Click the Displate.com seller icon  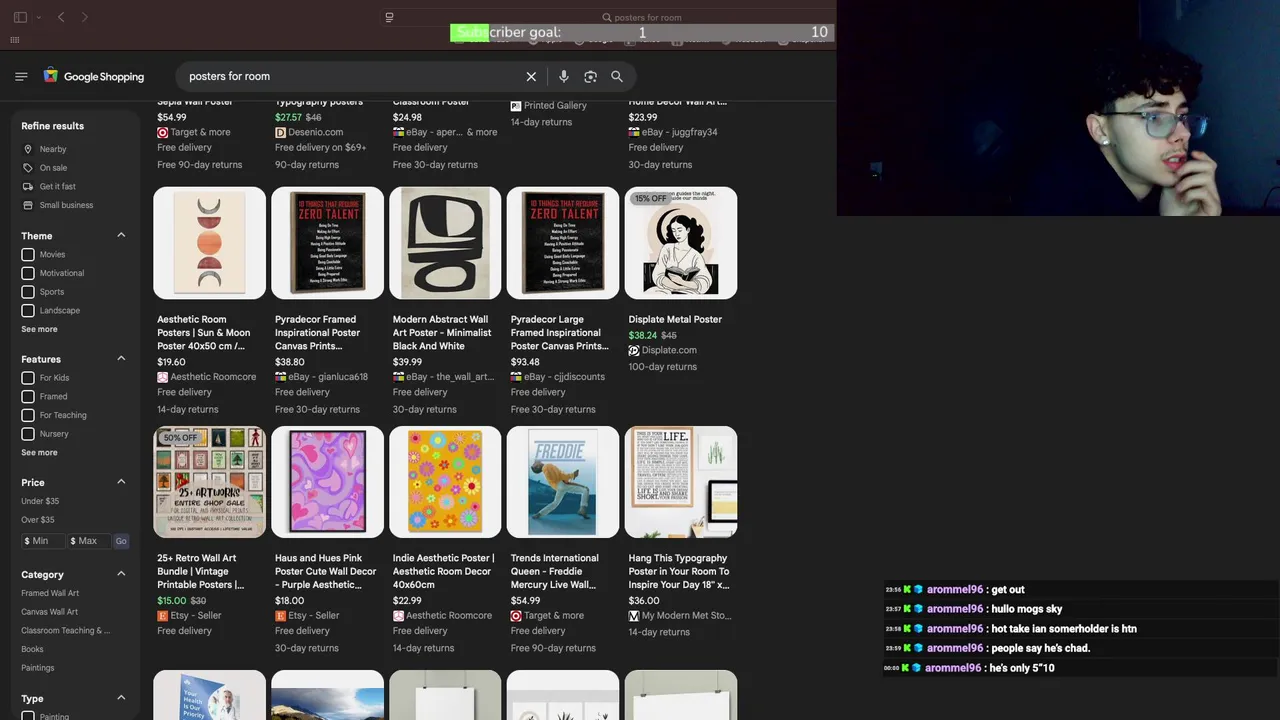click(634, 351)
